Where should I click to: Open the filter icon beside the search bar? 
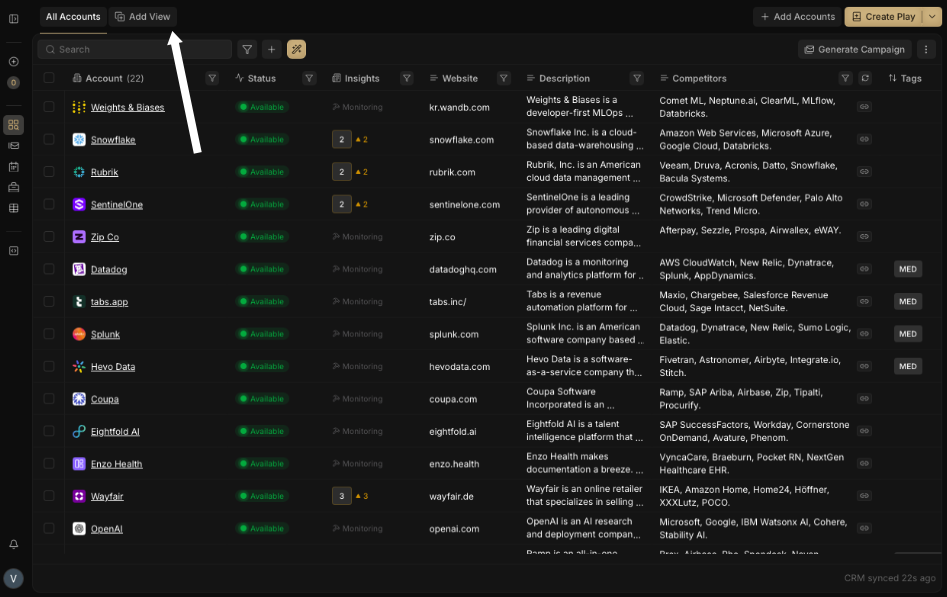tap(247, 49)
